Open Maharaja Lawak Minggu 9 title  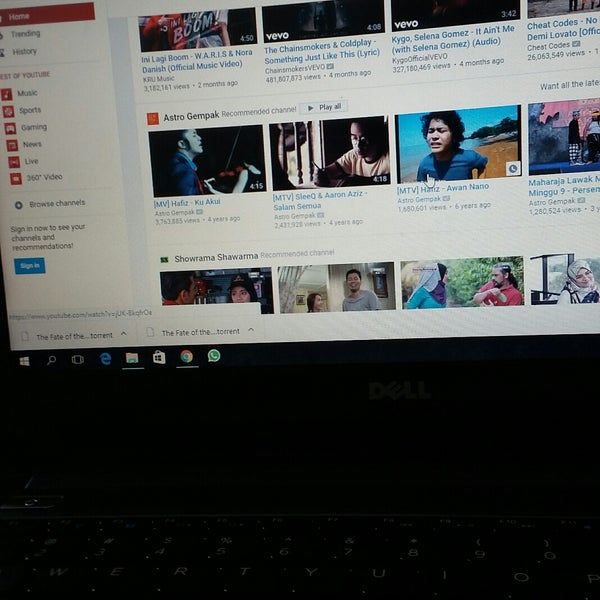[x=564, y=186]
